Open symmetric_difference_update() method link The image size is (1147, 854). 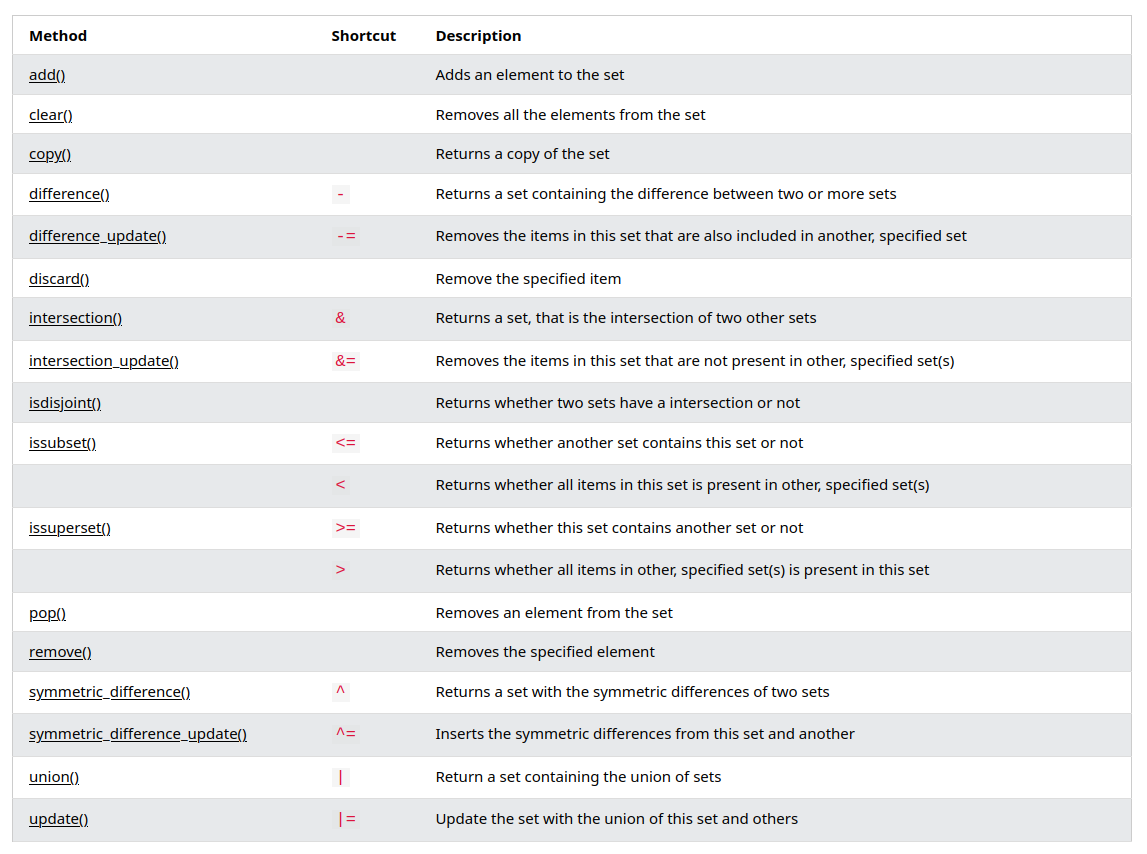[x=138, y=734]
